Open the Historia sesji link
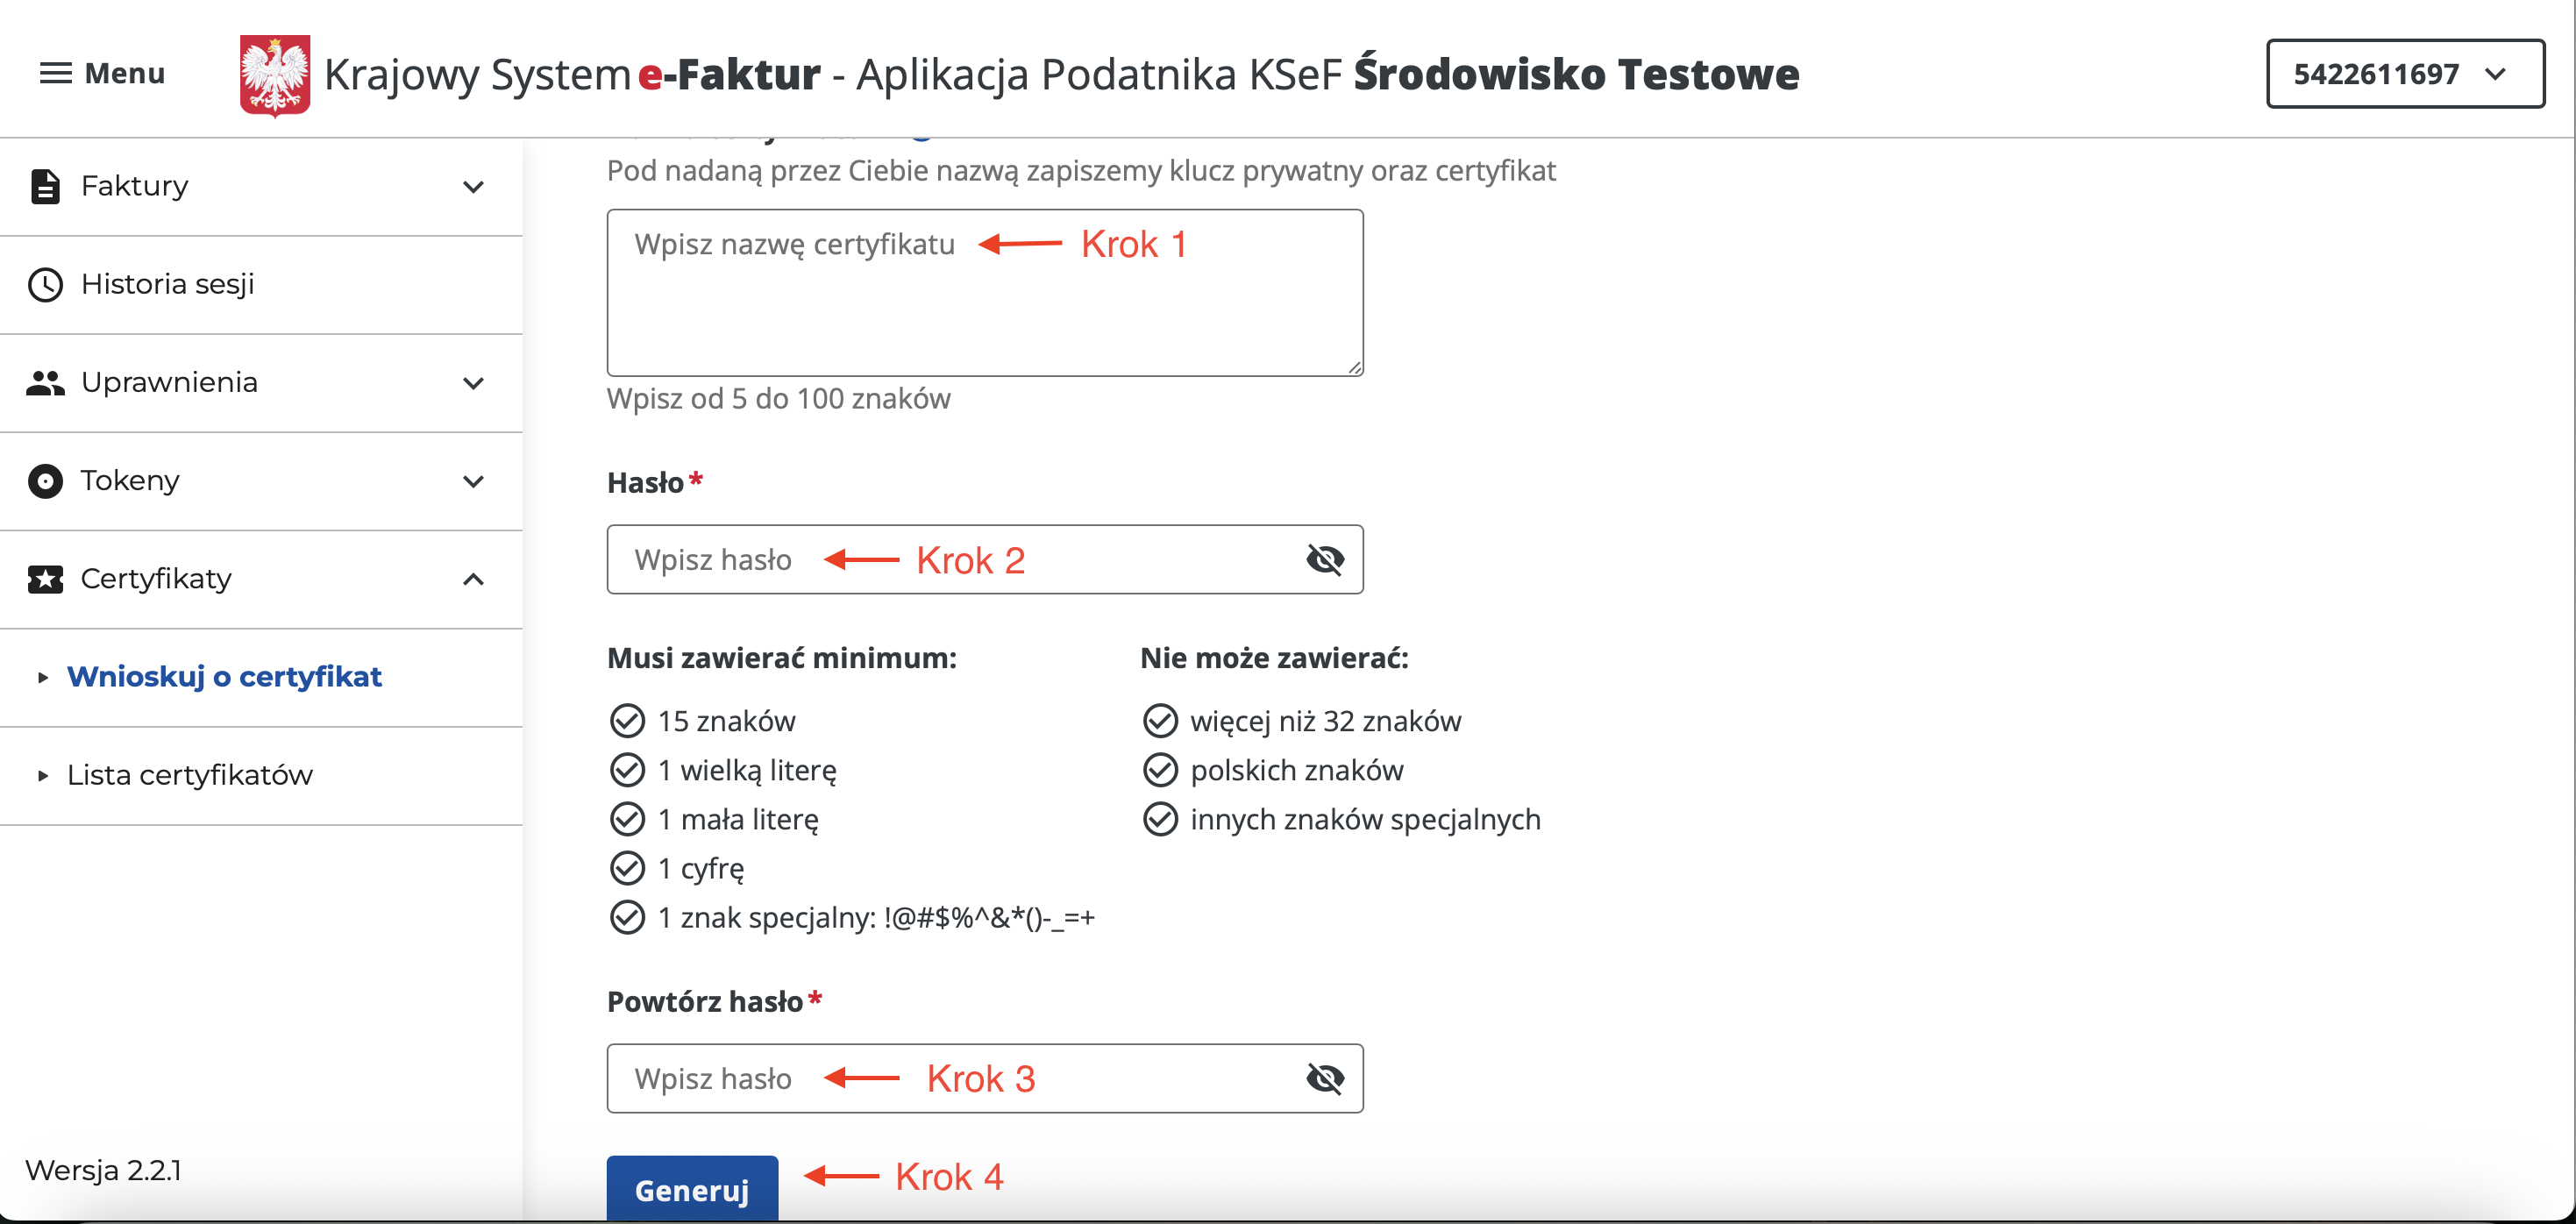The image size is (2576, 1224). [167, 285]
